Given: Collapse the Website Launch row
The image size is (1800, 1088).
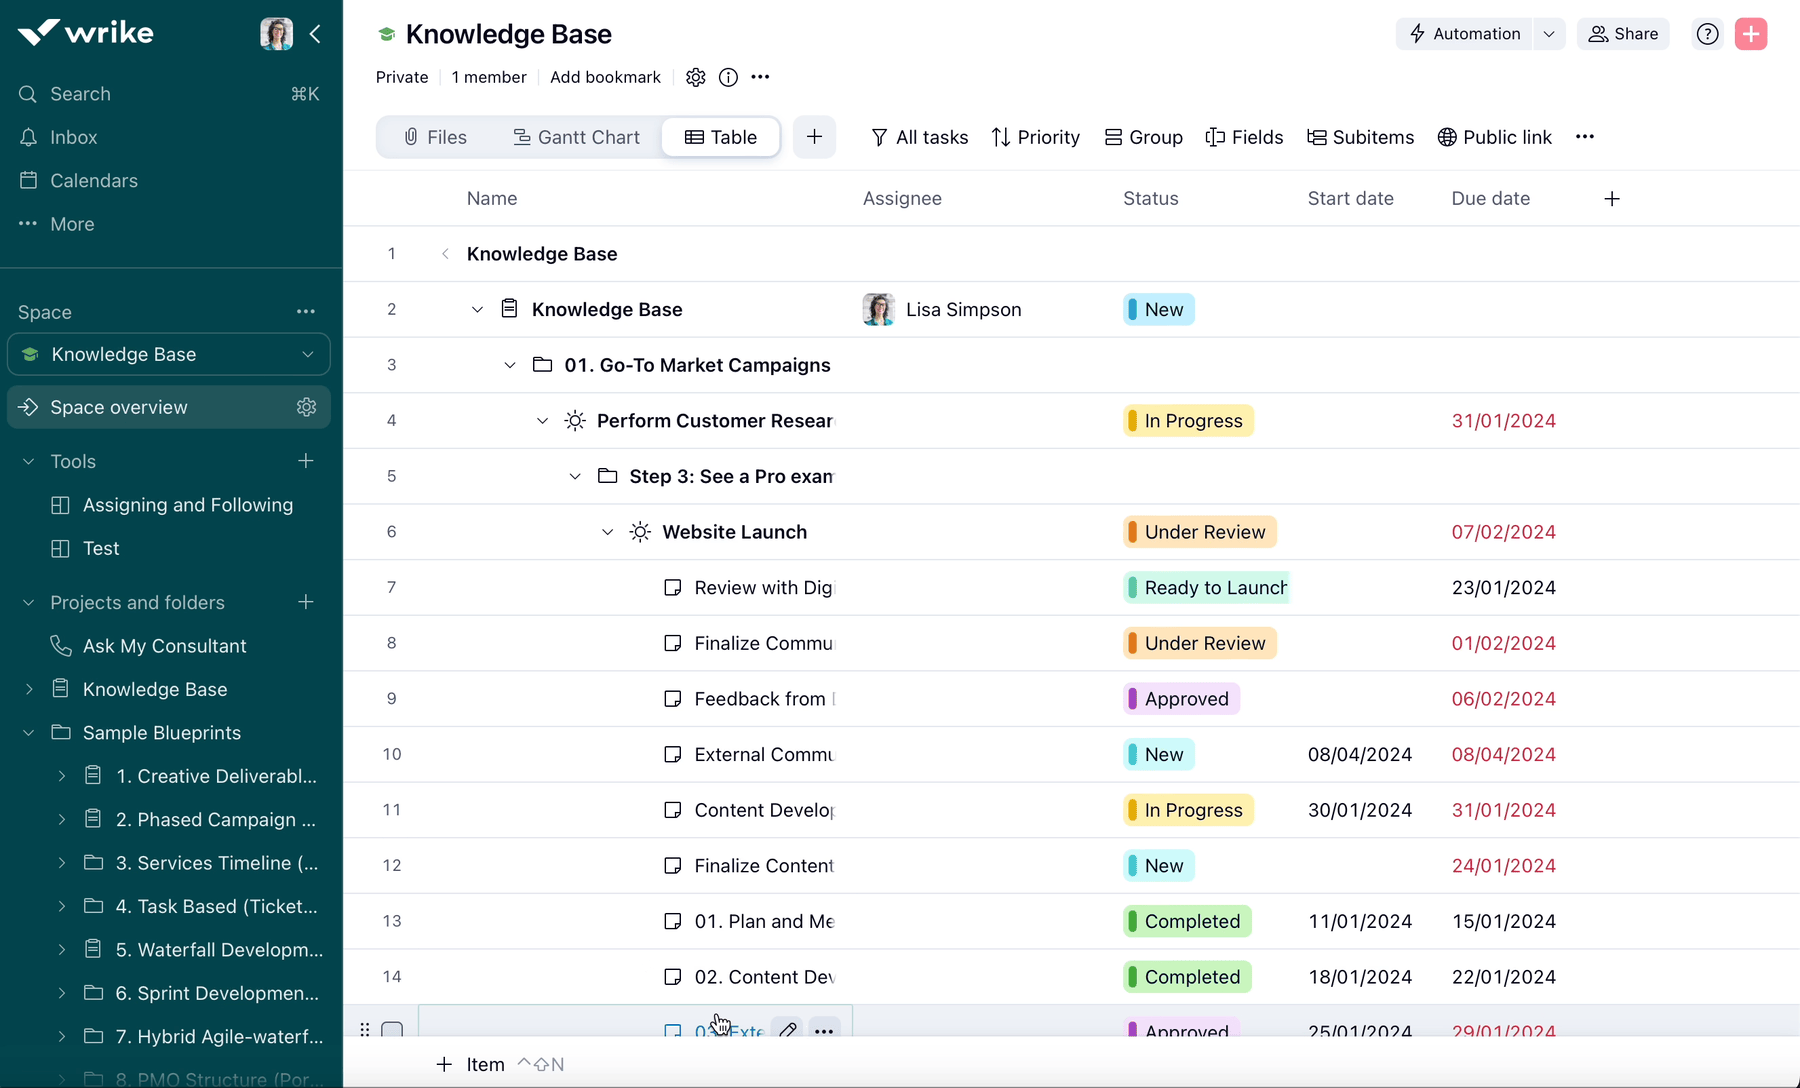Looking at the screenshot, I should point(607,532).
